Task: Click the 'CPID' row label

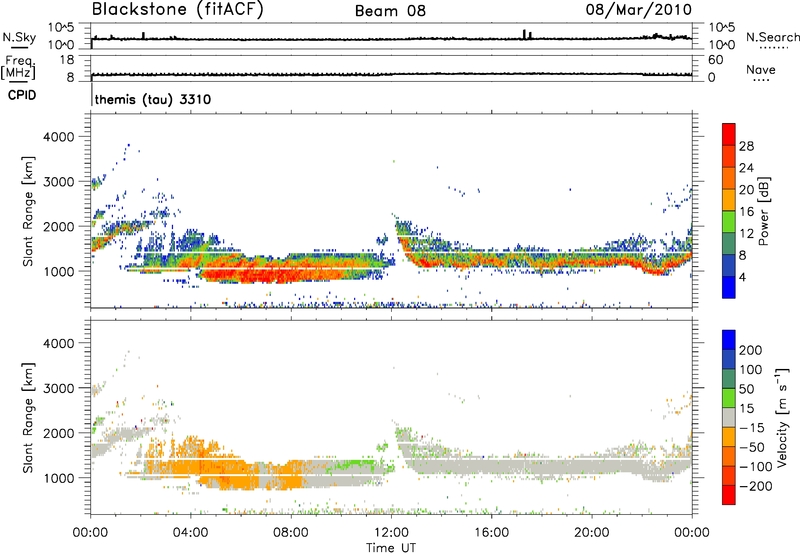Action: pos(22,95)
